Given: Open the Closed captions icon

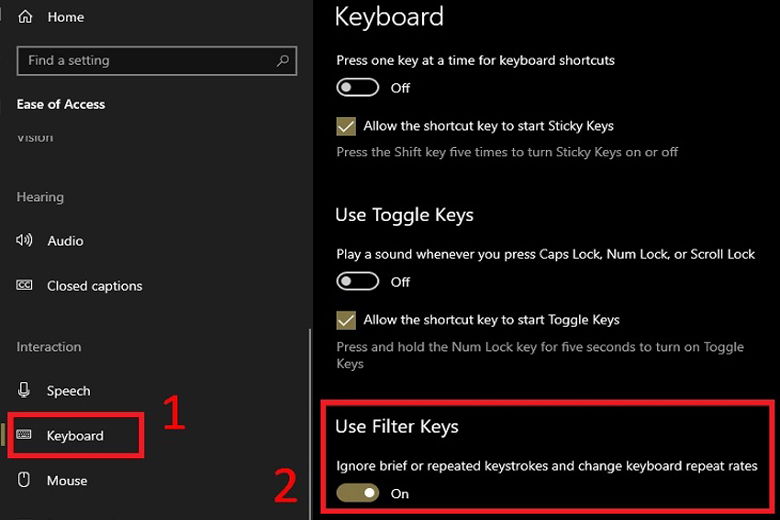Looking at the screenshot, I should (25, 286).
